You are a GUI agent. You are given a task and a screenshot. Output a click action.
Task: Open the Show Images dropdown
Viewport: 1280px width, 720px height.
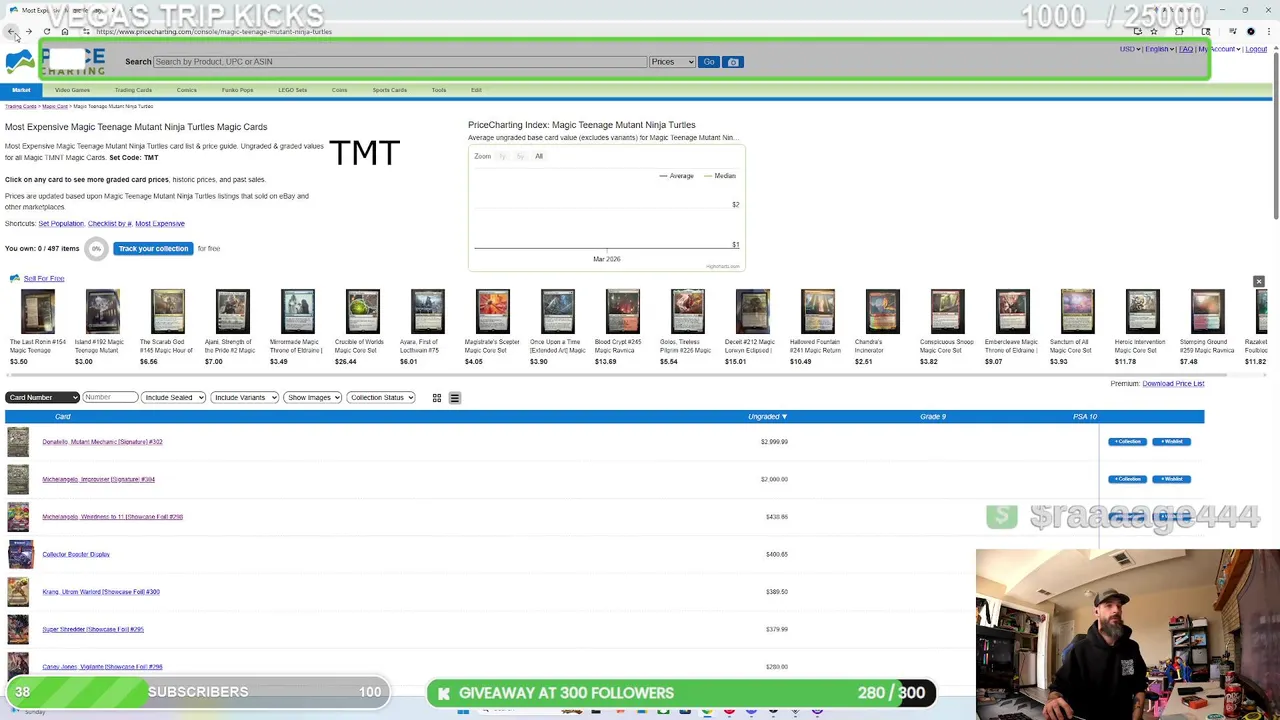[312, 398]
